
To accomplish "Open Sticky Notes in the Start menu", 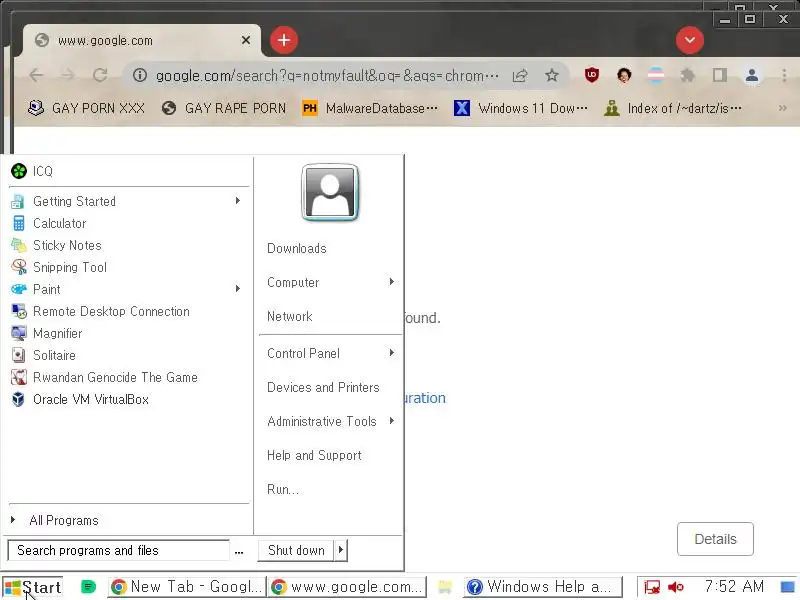I will tap(128, 245).
